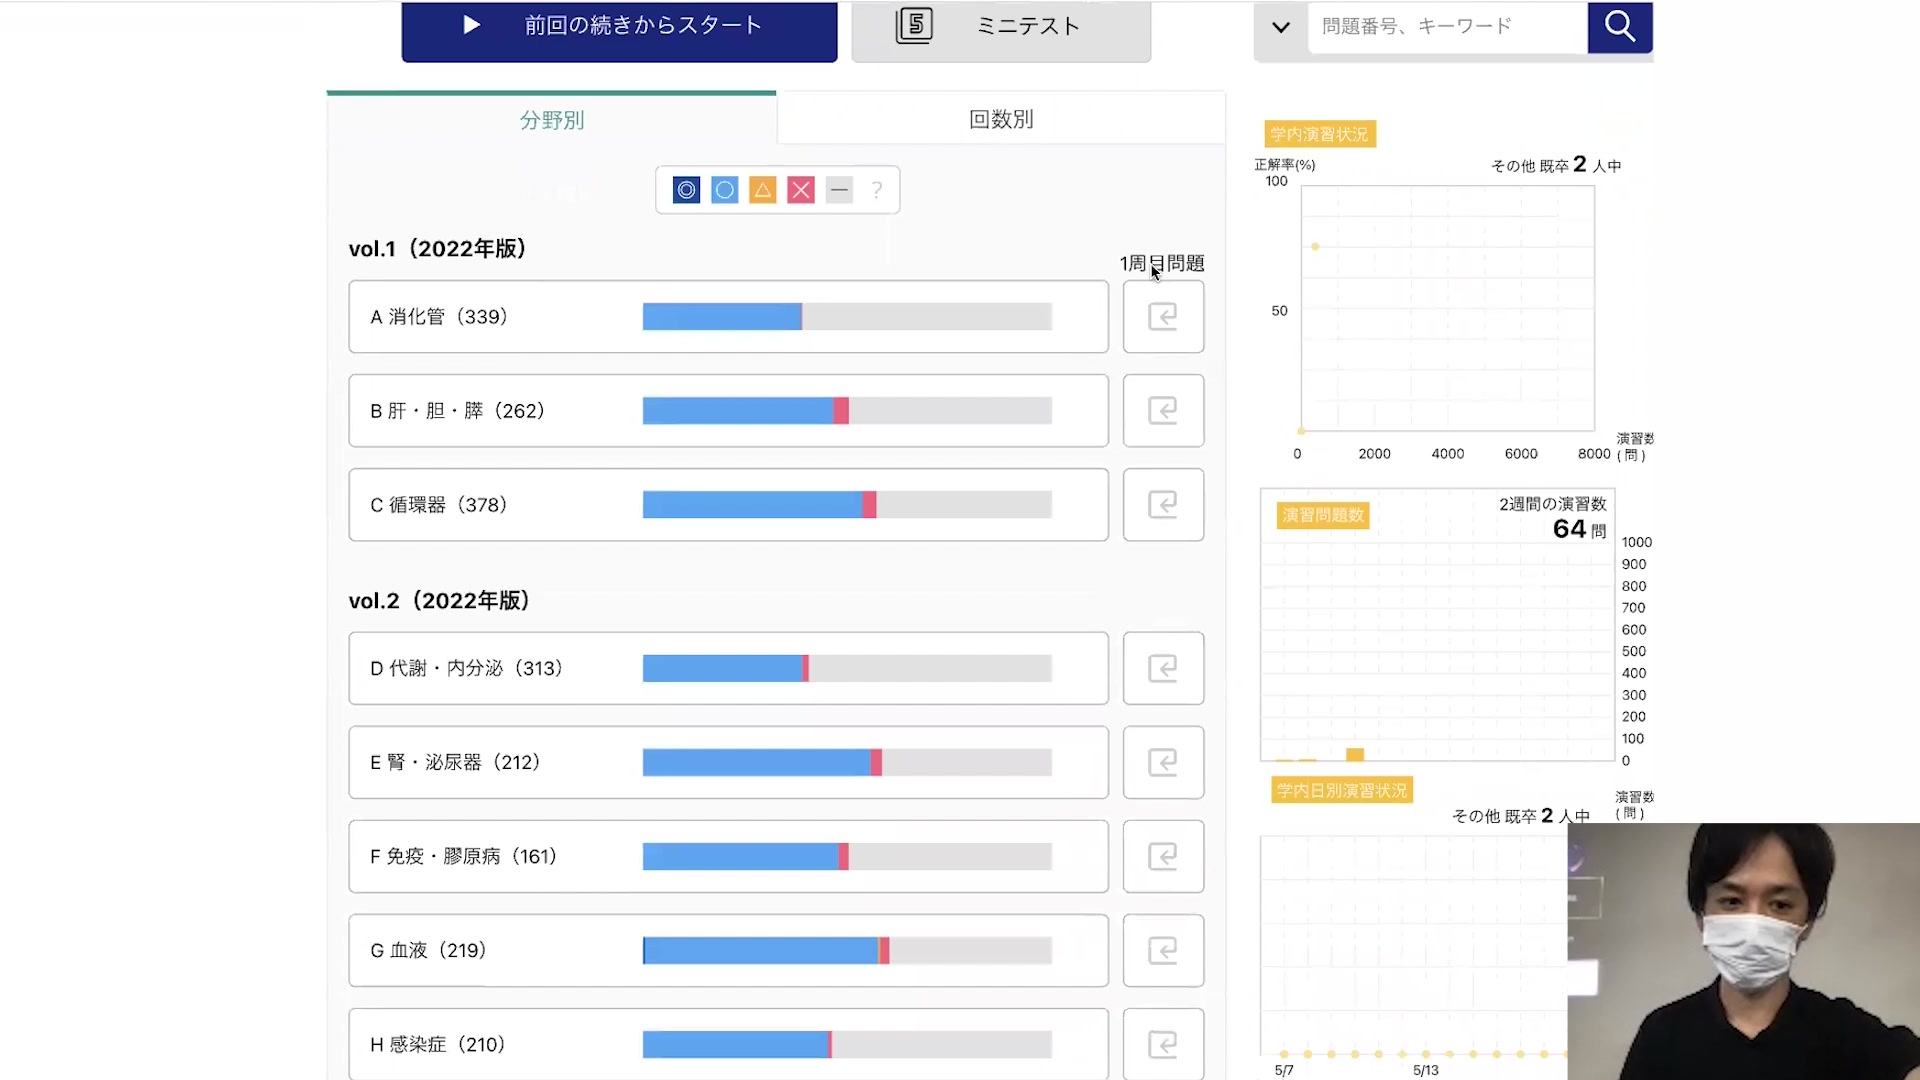Toggle the single blue circle filter

pos(724,190)
